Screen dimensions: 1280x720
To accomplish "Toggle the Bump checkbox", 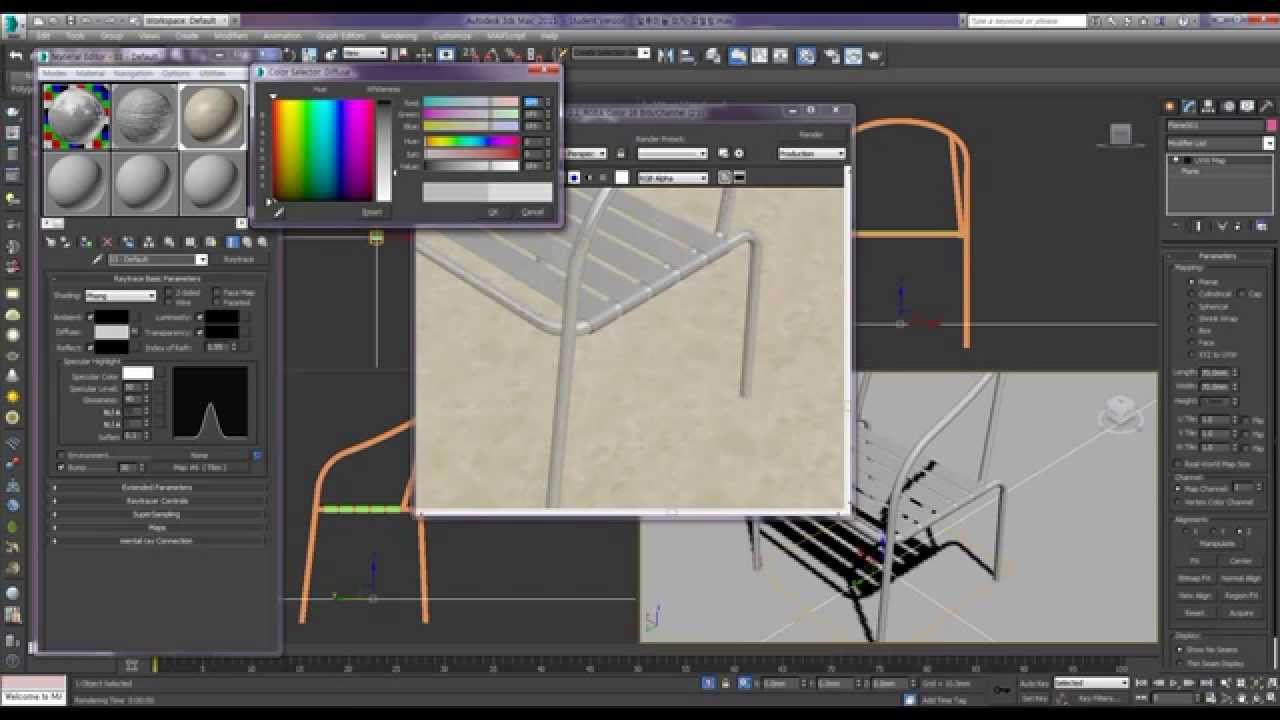I will click(x=61, y=467).
